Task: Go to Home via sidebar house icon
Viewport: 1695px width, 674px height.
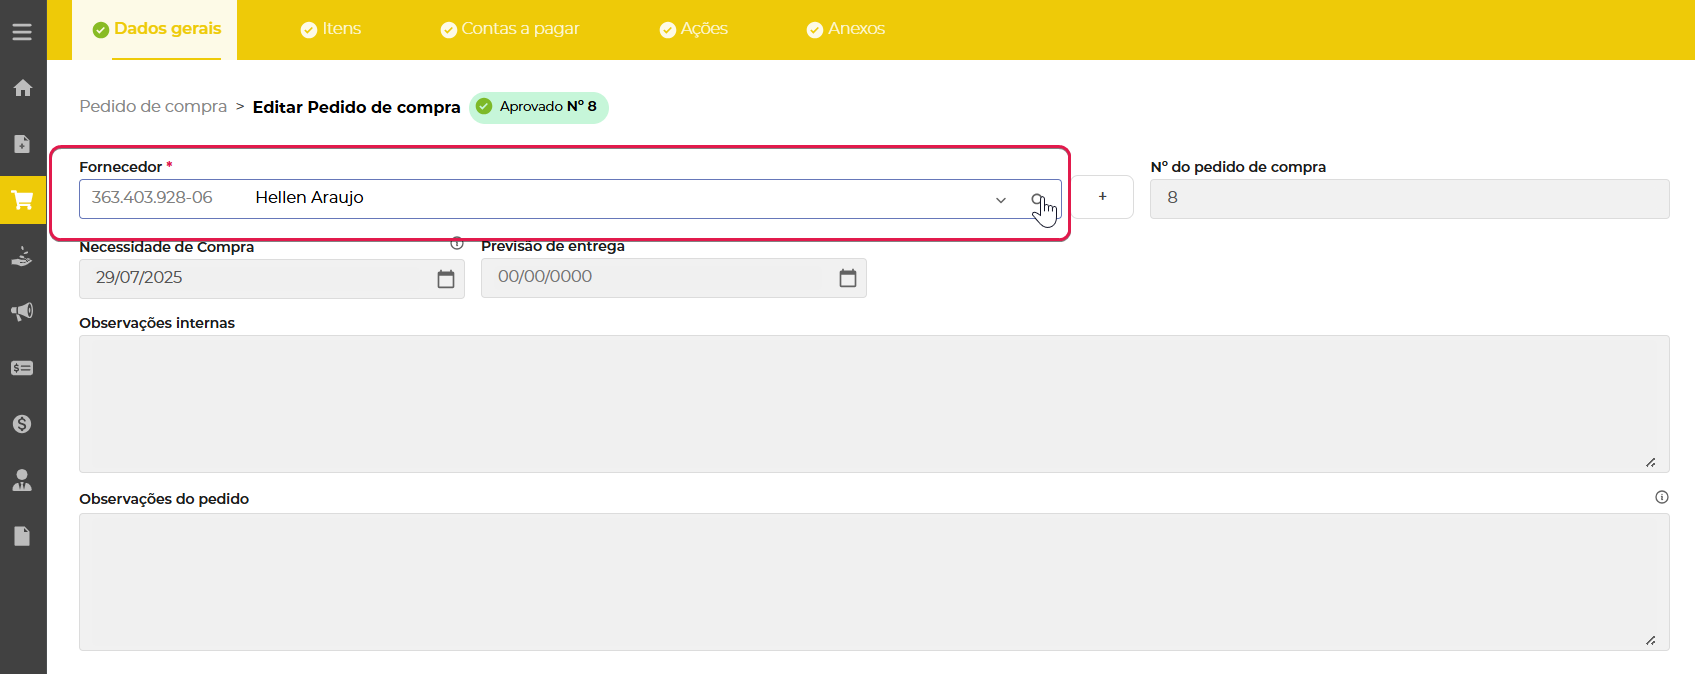Action: pyautogui.click(x=22, y=88)
